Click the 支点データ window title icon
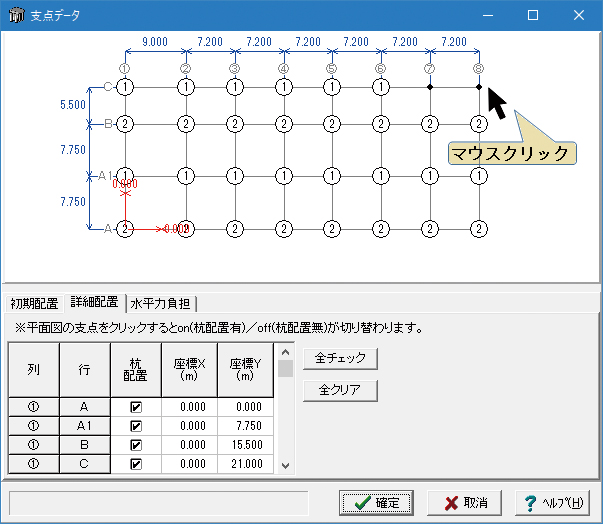This screenshot has width=603, height=524. pos(17,15)
